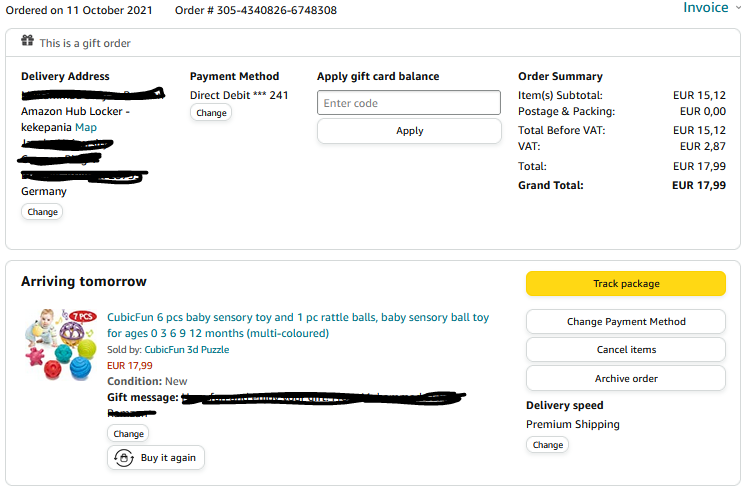Click the red 7 PCS badge
The image size is (744, 491).
click(82, 316)
